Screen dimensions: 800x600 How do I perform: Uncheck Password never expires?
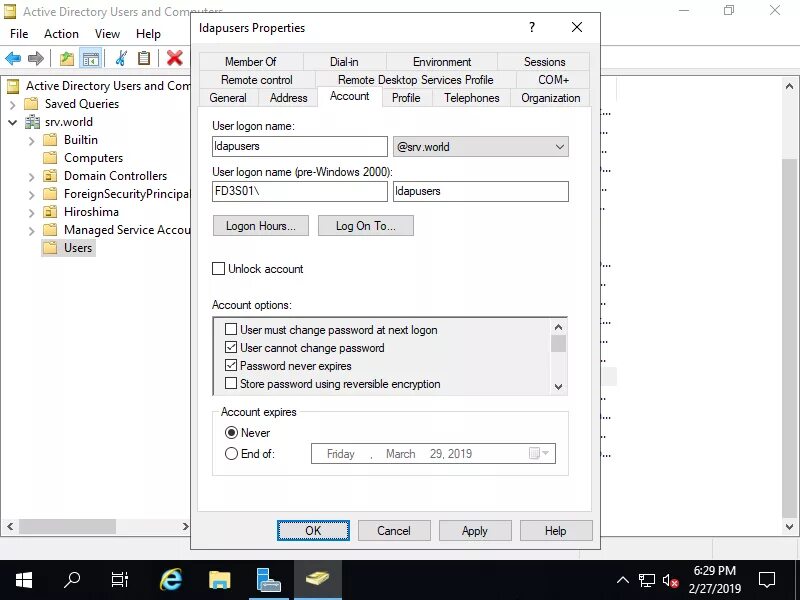[x=231, y=366]
